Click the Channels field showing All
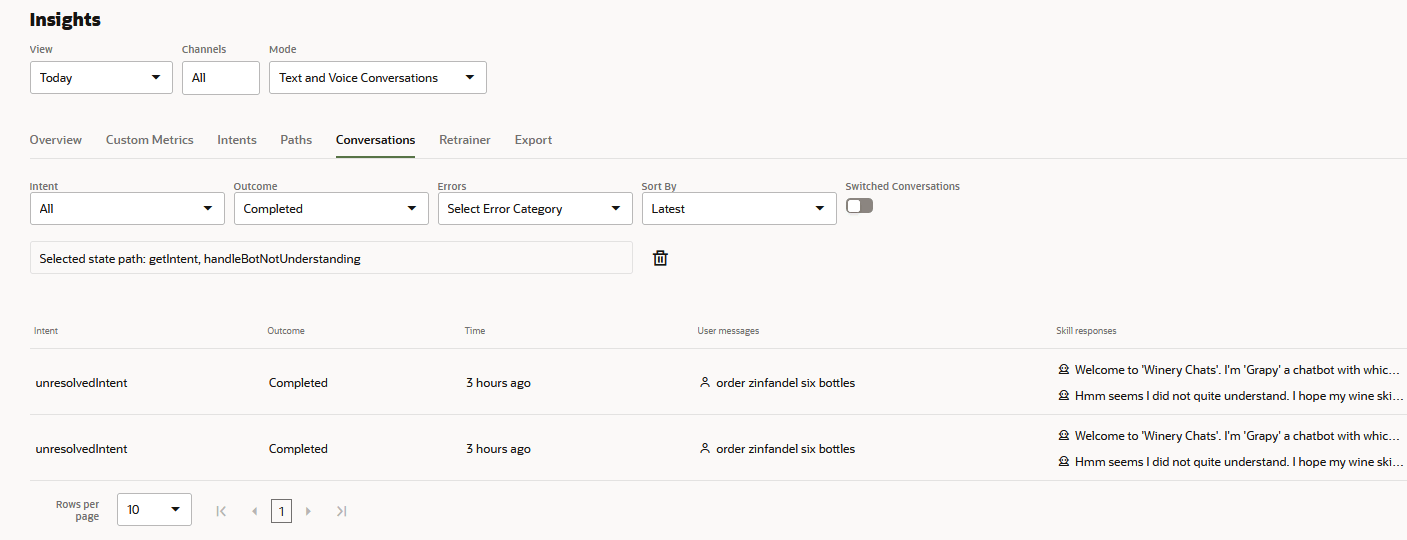This screenshot has width=1407, height=540. coord(220,78)
